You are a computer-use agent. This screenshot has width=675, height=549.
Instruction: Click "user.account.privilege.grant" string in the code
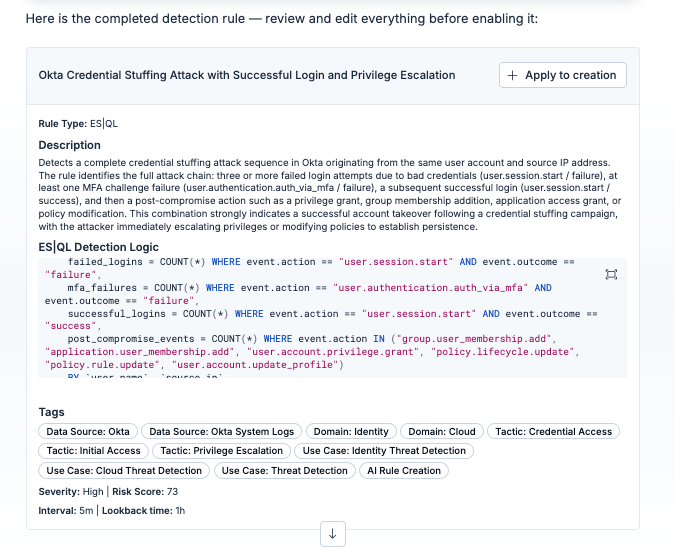pos(333,352)
